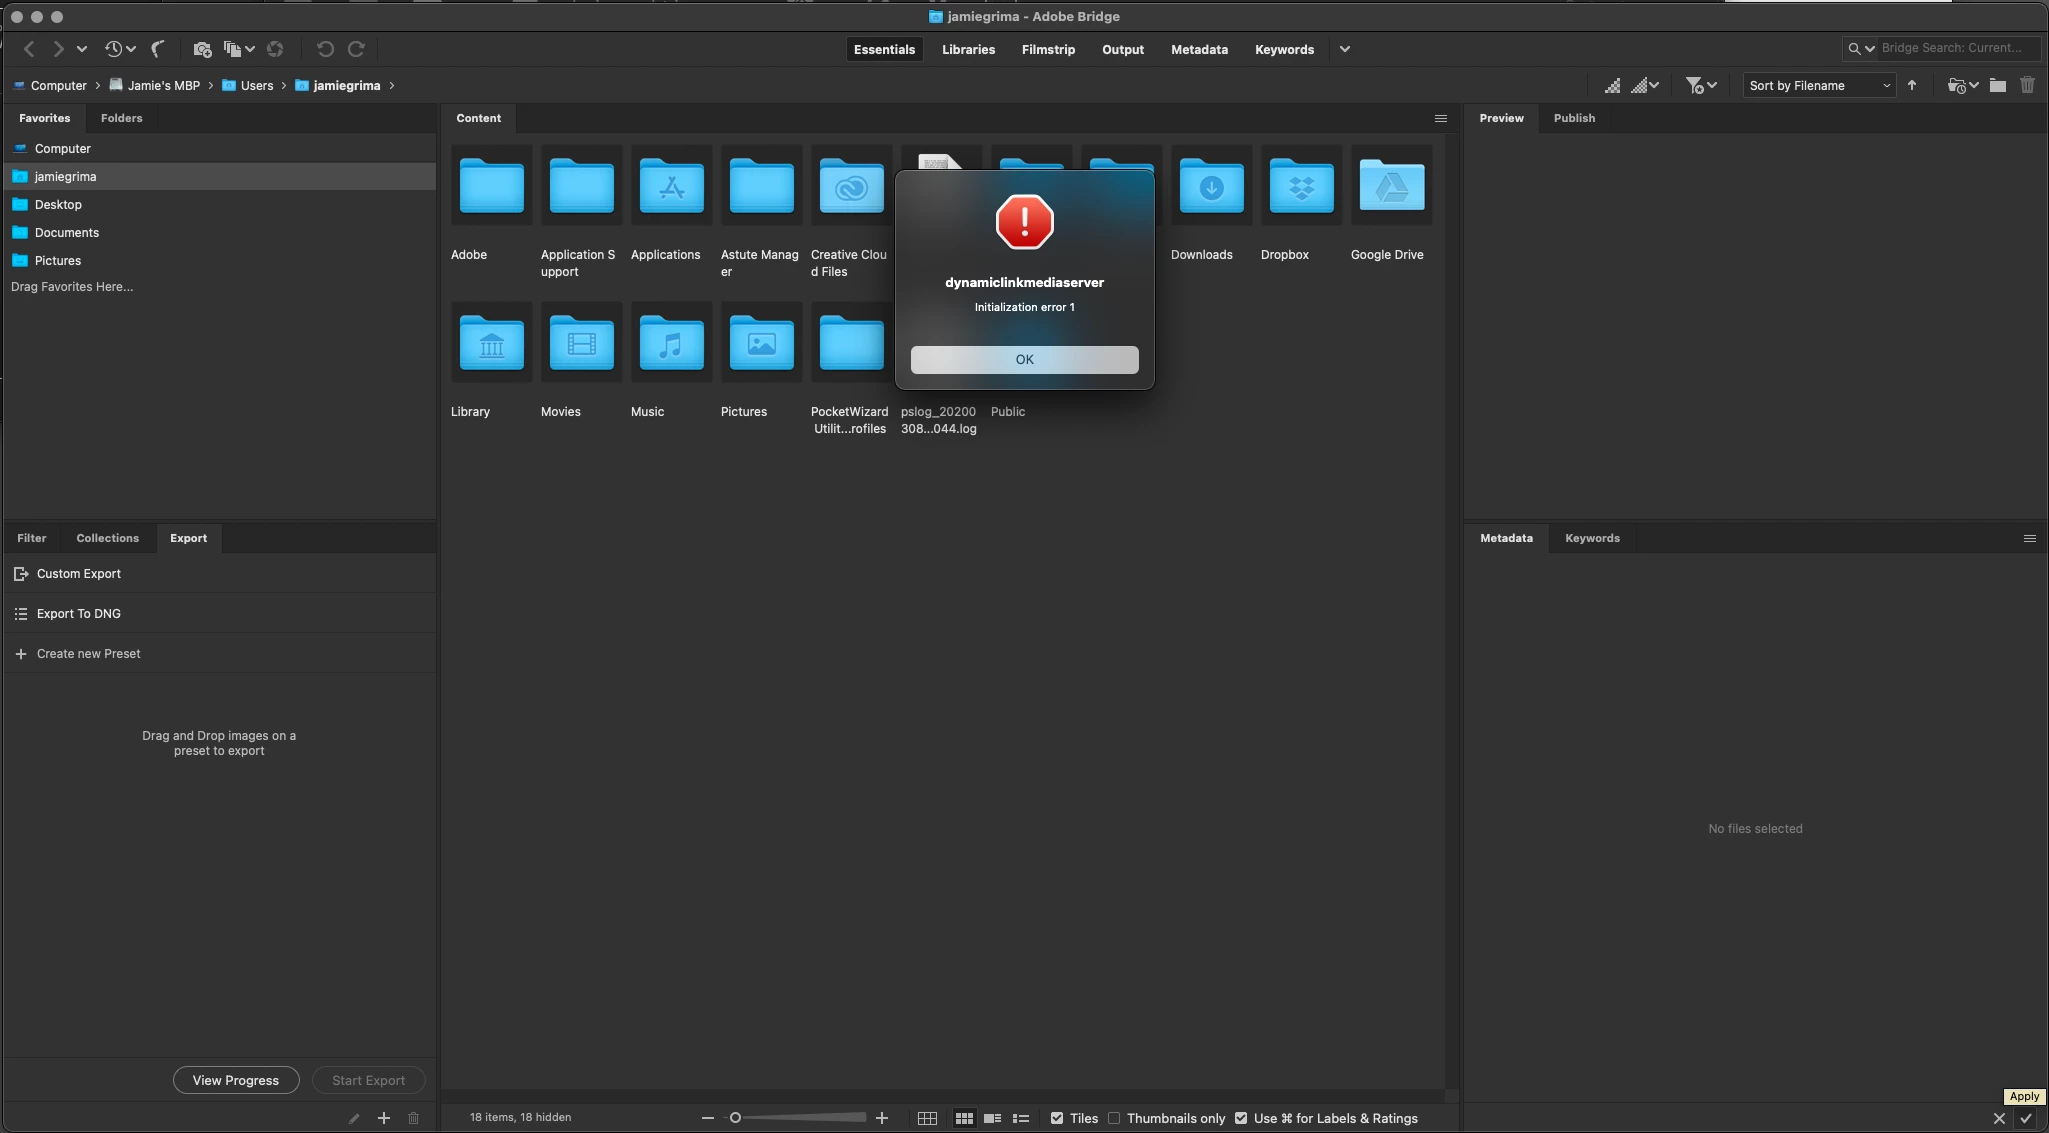
Task: Dismiss the error with OK
Action: pos(1024,360)
